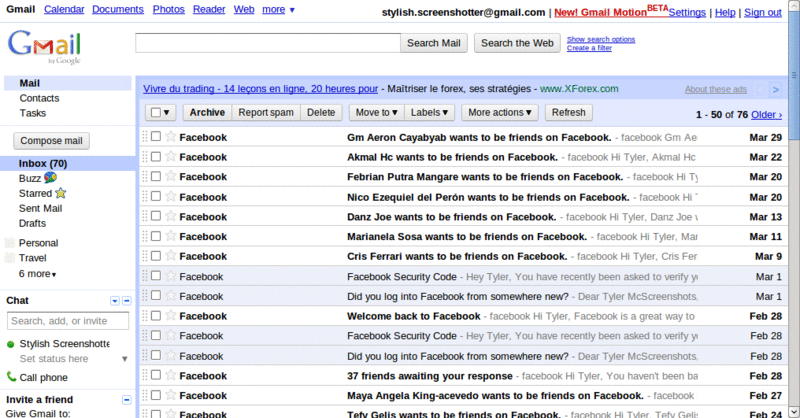Select the Nico Ezequiel del Perón email checkbox
This screenshot has height=418, width=800.
pos(156,196)
